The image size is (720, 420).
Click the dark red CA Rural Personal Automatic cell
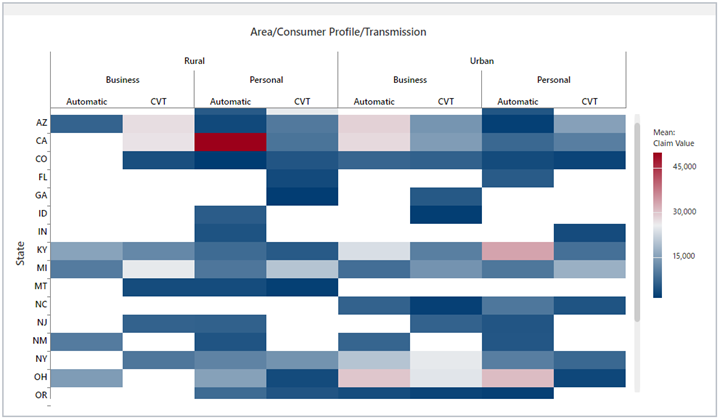tap(230, 142)
